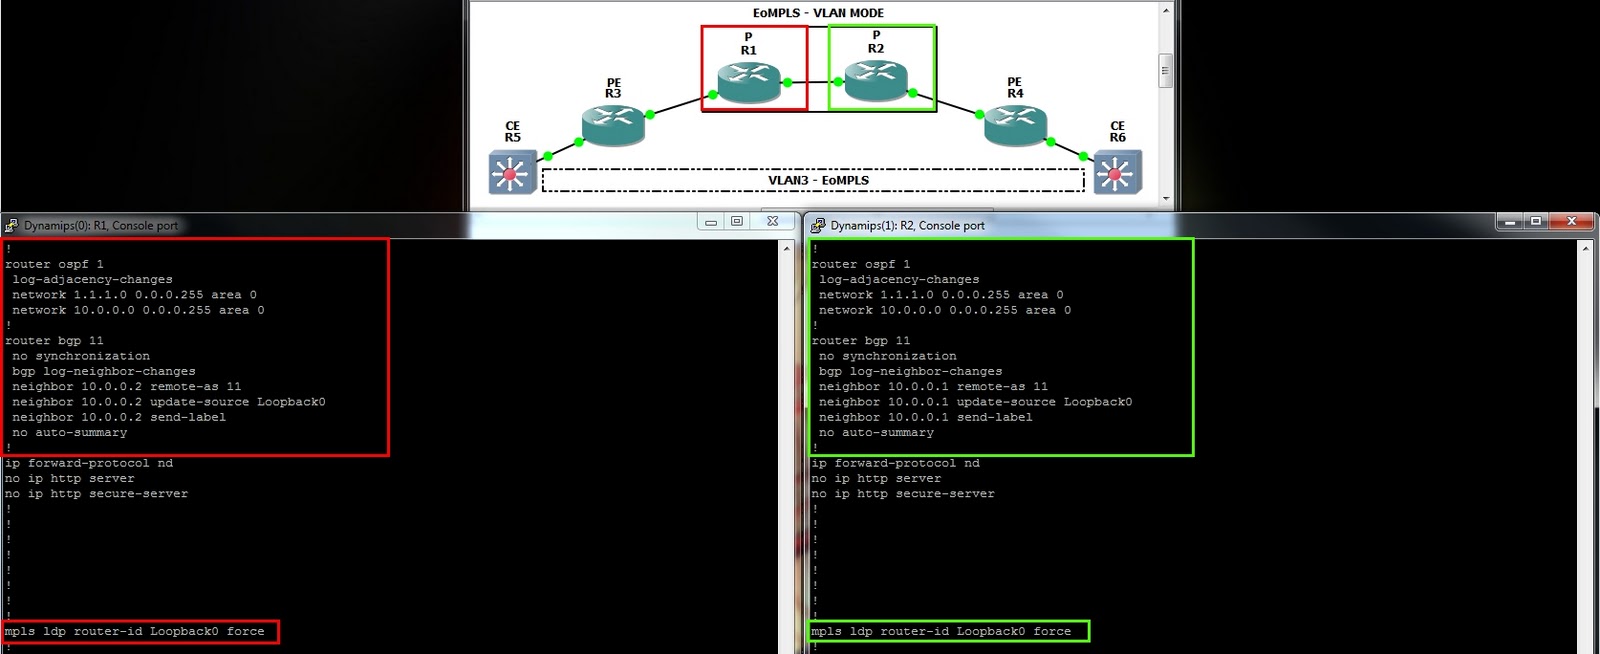Screen dimensions: 1600x654
Task: Click 'bgp log-neighbor-changes' in R2 console
Action: (911, 371)
